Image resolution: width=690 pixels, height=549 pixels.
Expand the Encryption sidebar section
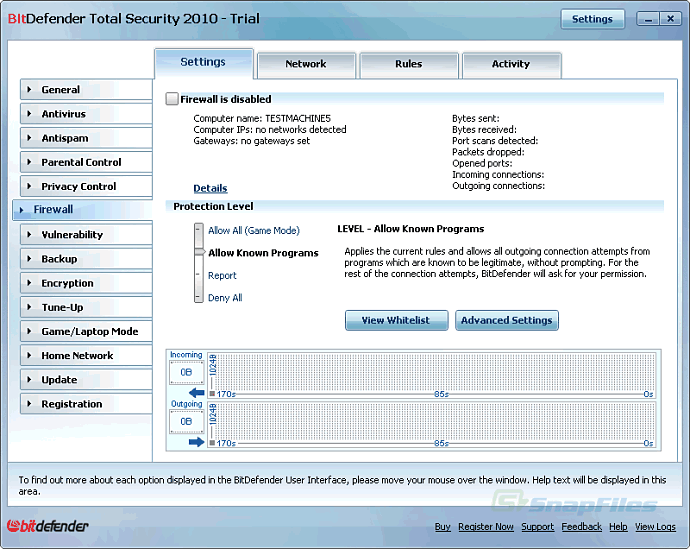pyautogui.click(x=85, y=283)
